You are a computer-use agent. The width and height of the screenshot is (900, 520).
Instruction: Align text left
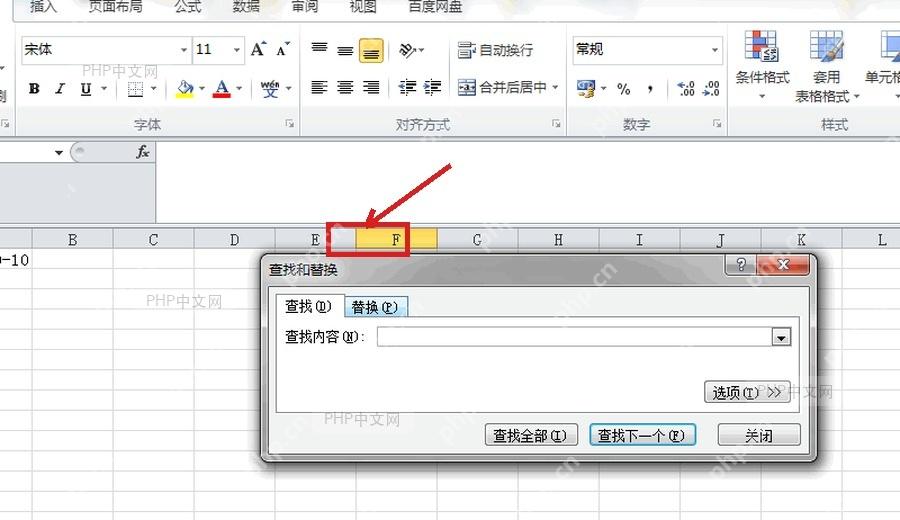click(x=319, y=87)
